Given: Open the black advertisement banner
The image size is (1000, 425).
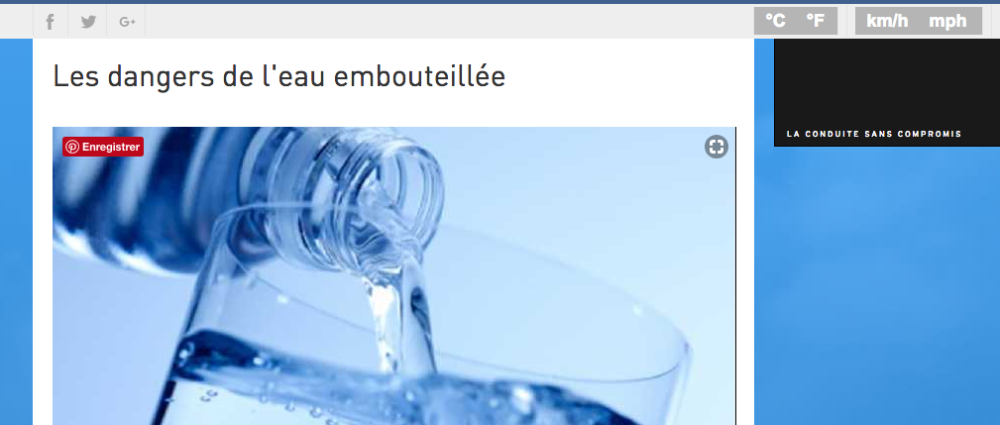Looking at the screenshot, I should pos(886,93).
